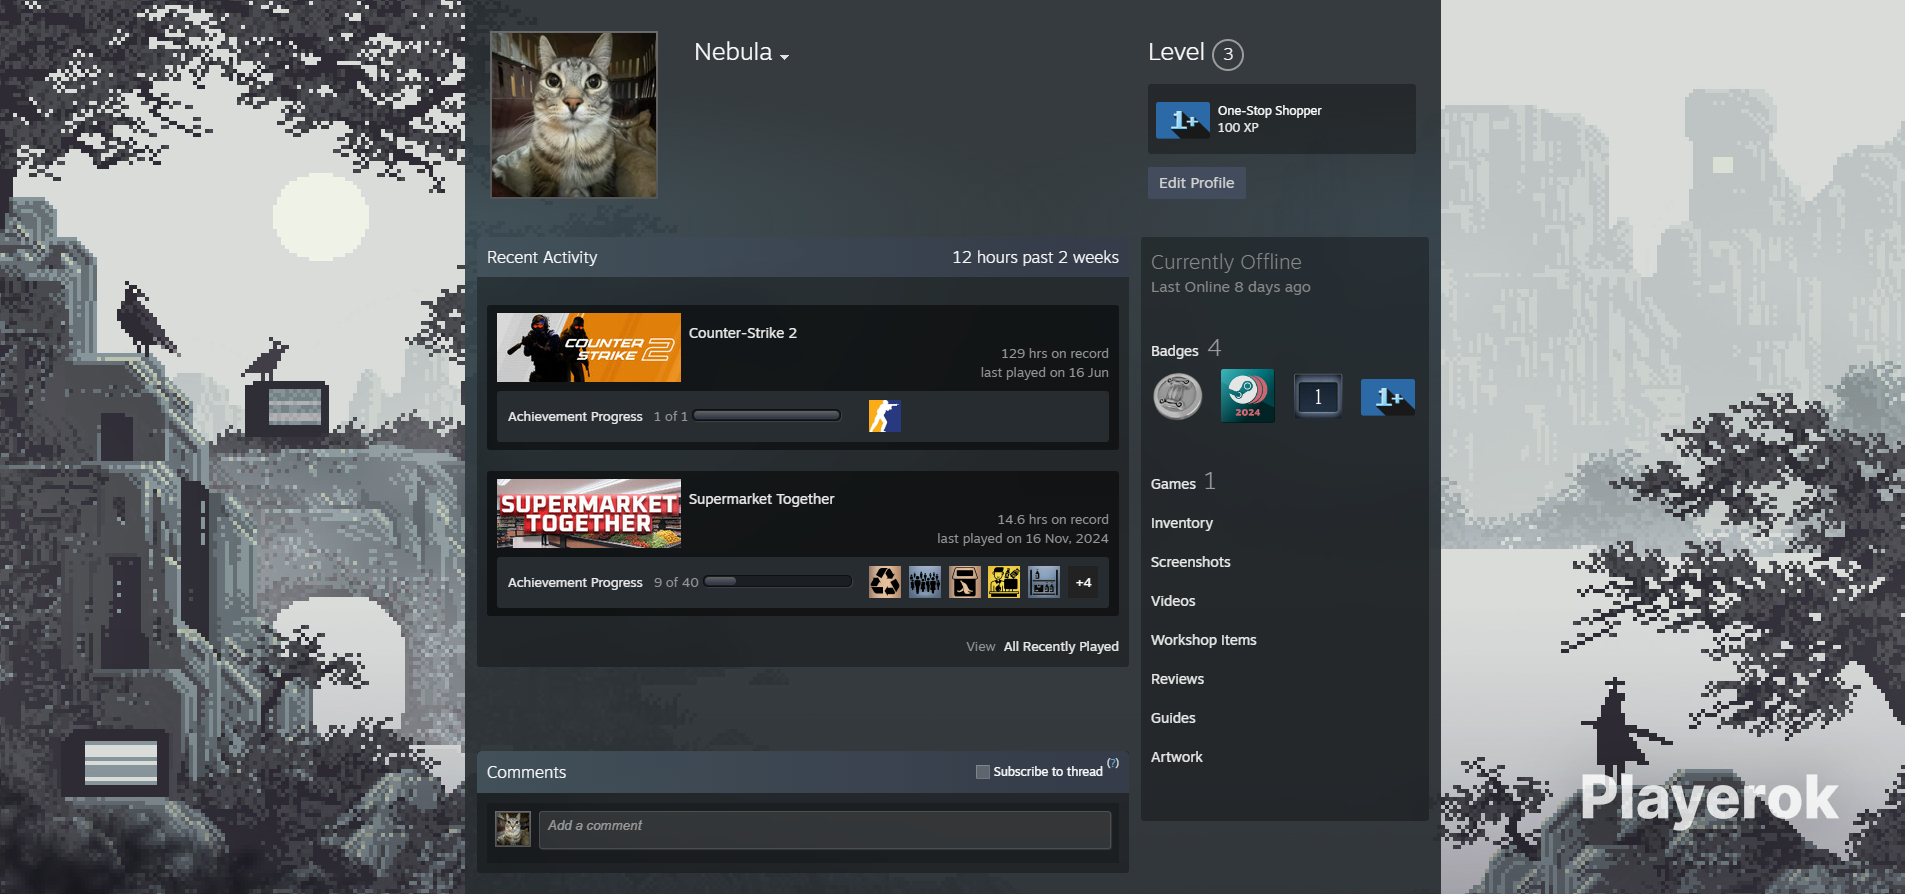
Task: Click the recycling achievement icon for Supermarket Together
Action: coord(885,582)
